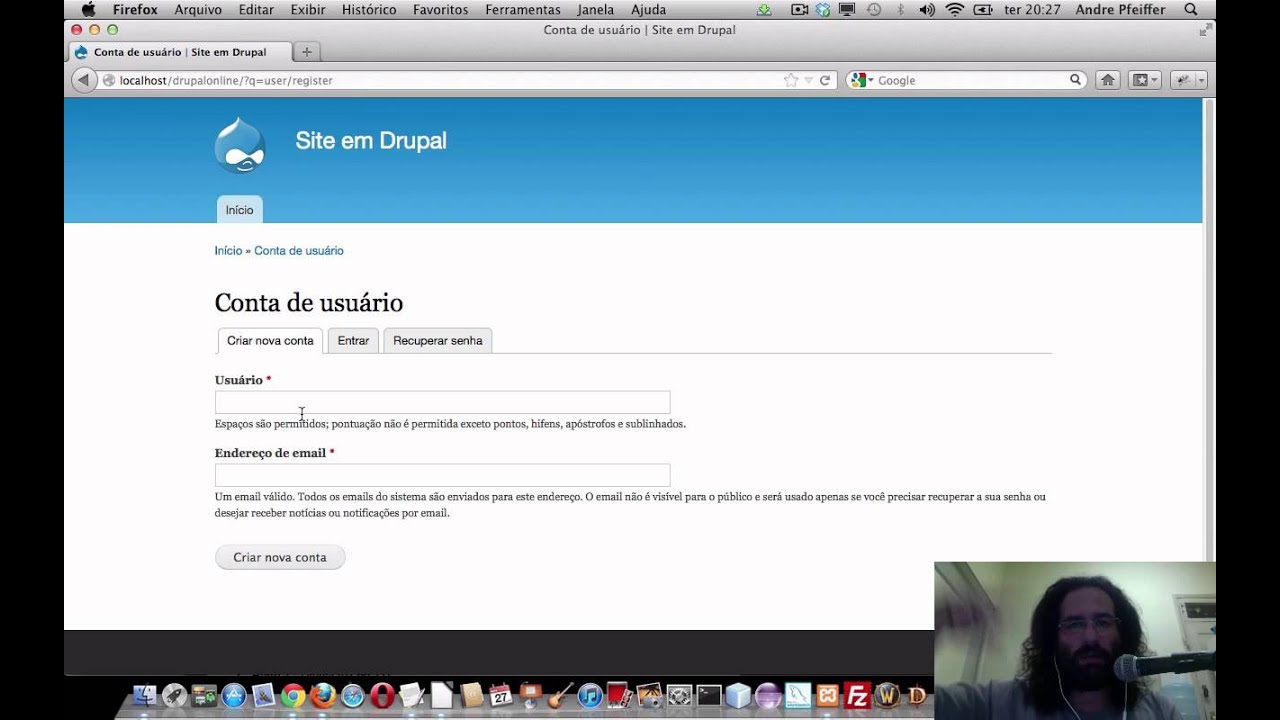
Task: Open the Google search engine dropdown
Action: pyautogui.click(x=861, y=80)
